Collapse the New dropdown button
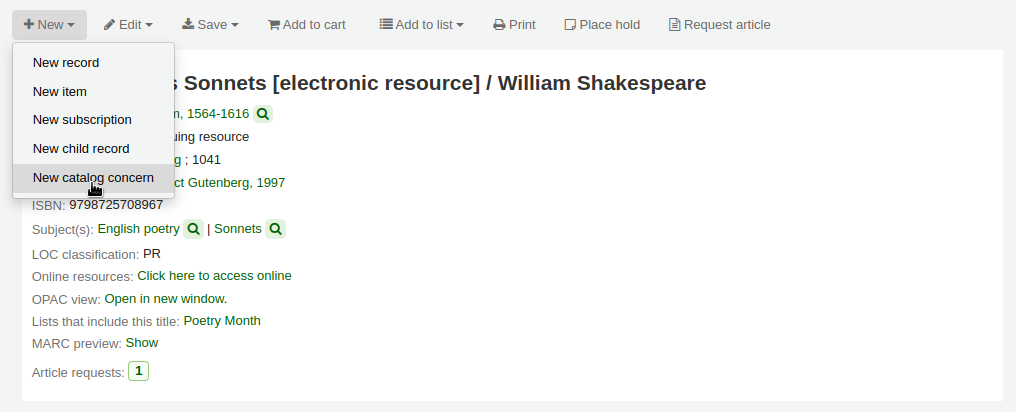Image resolution: width=1016 pixels, height=412 pixels. coord(49,25)
